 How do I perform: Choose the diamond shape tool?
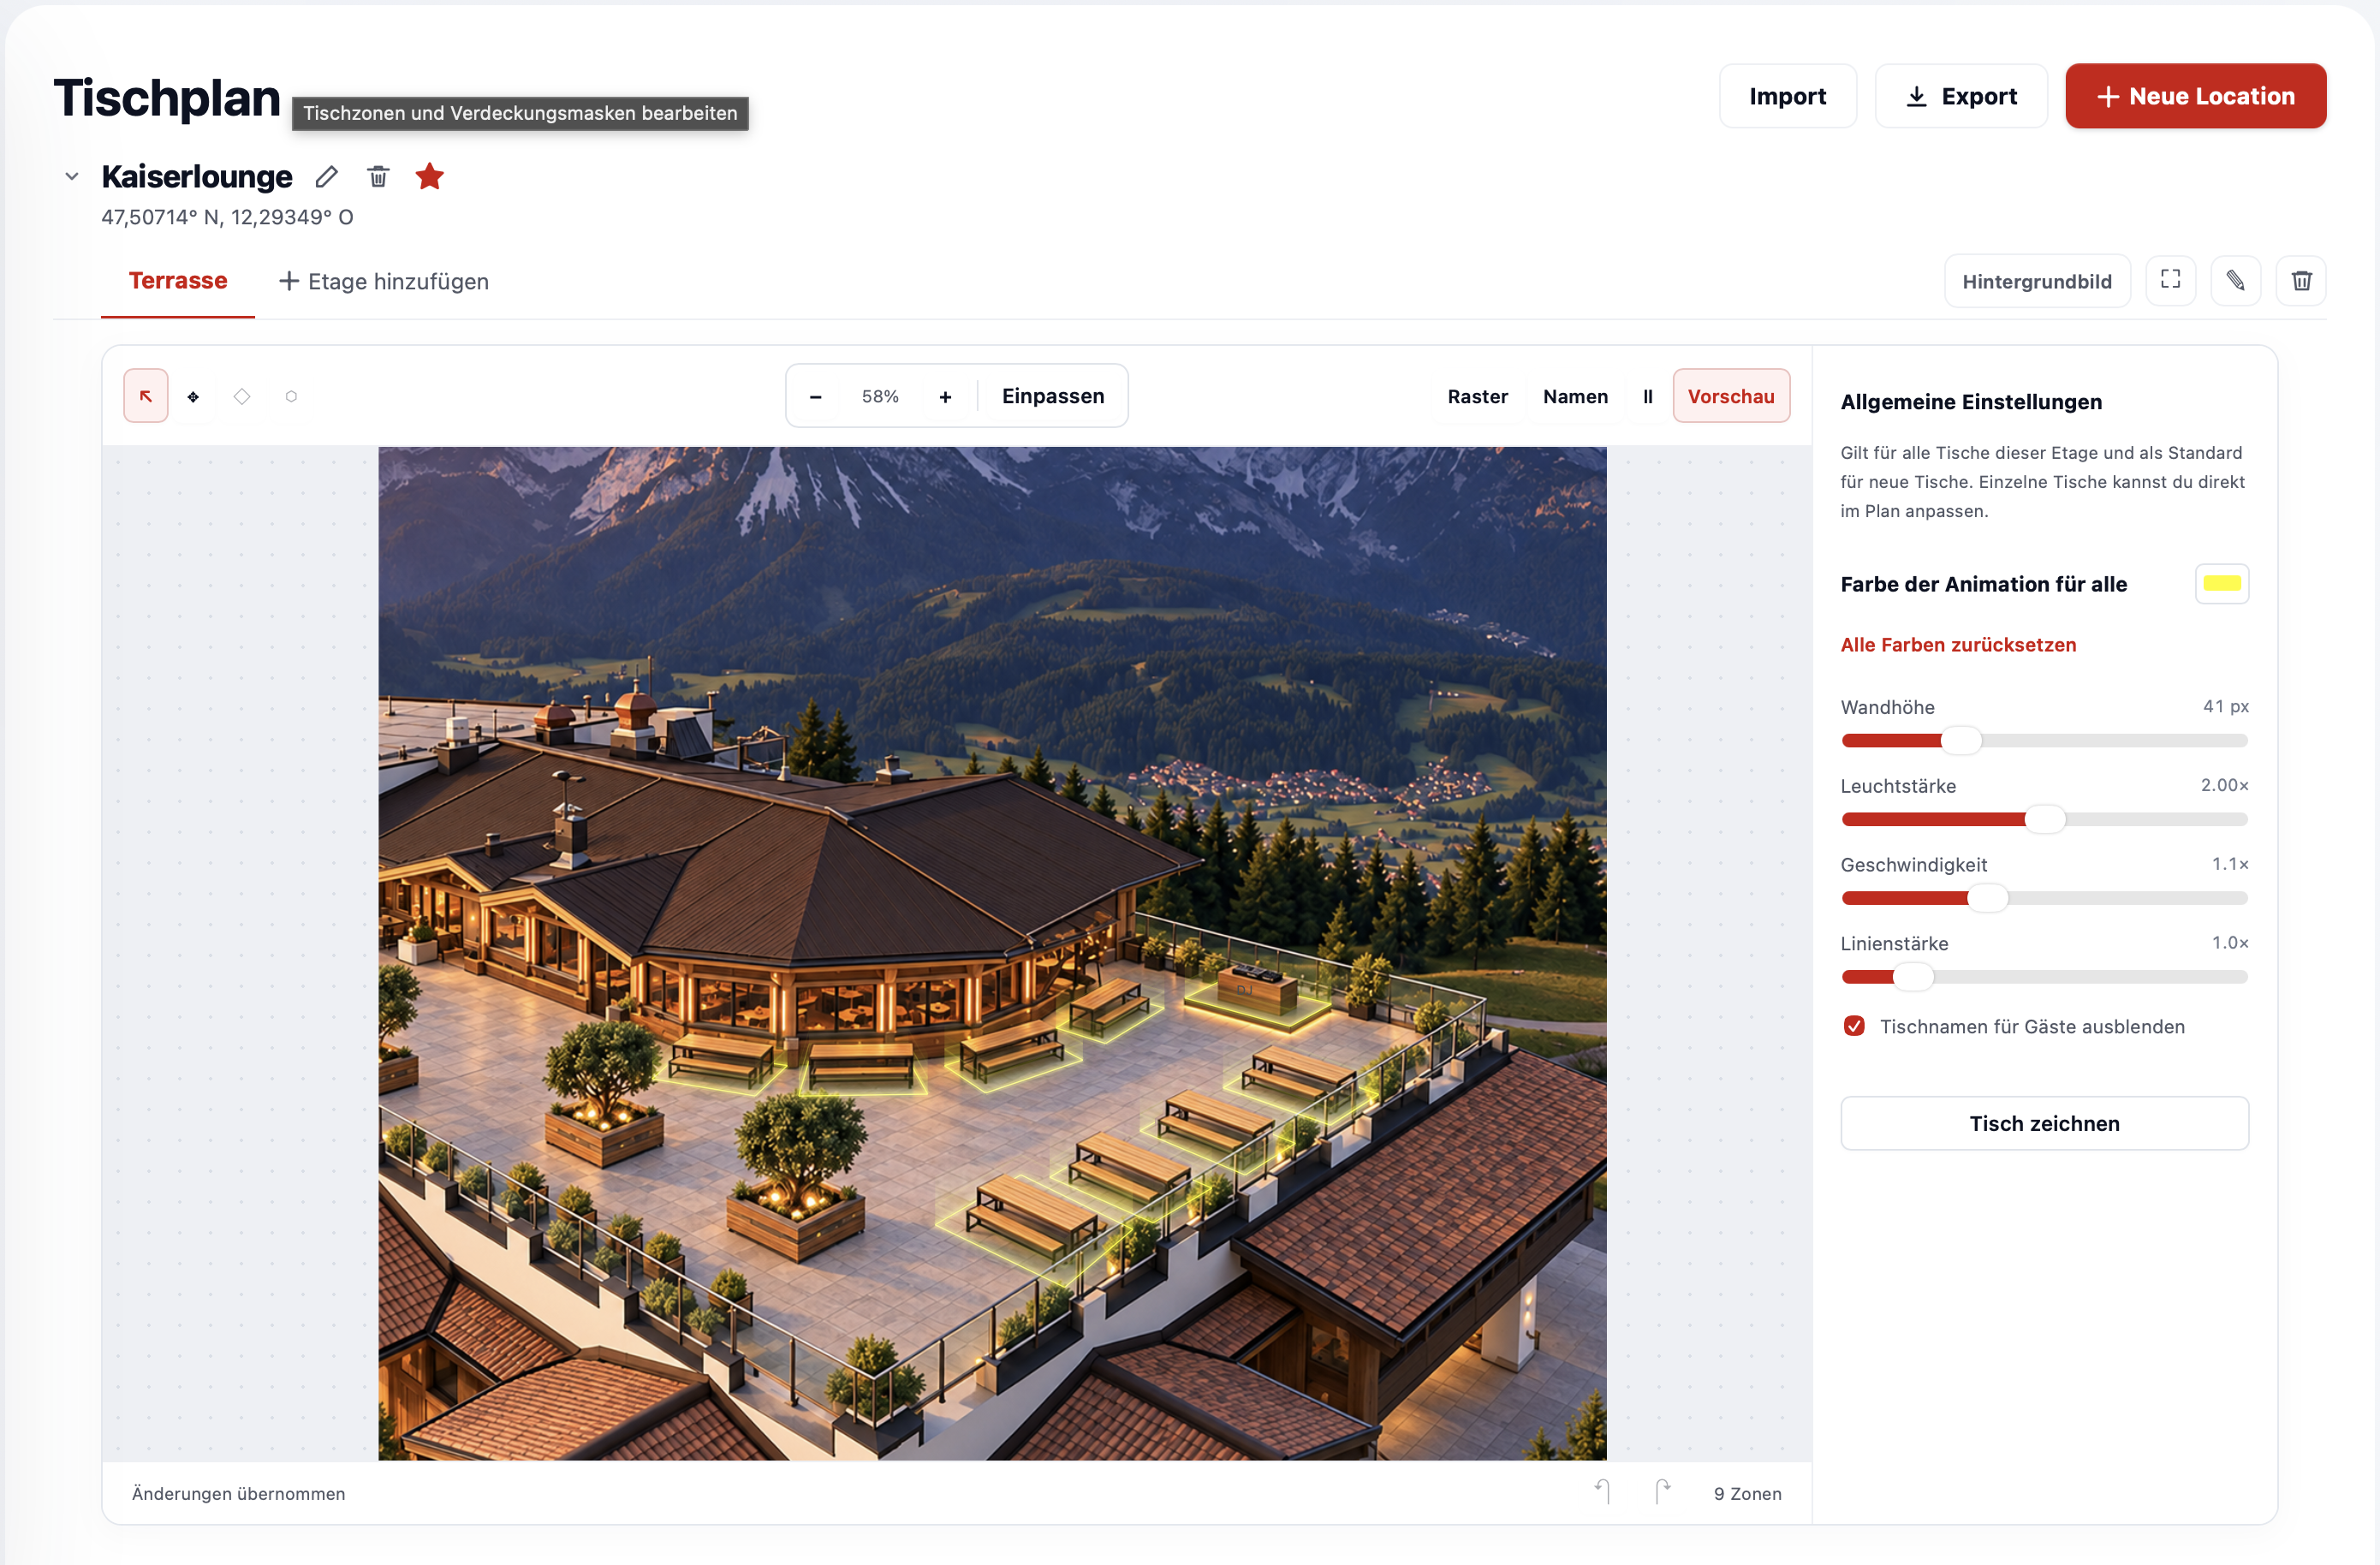pyautogui.click(x=242, y=396)
